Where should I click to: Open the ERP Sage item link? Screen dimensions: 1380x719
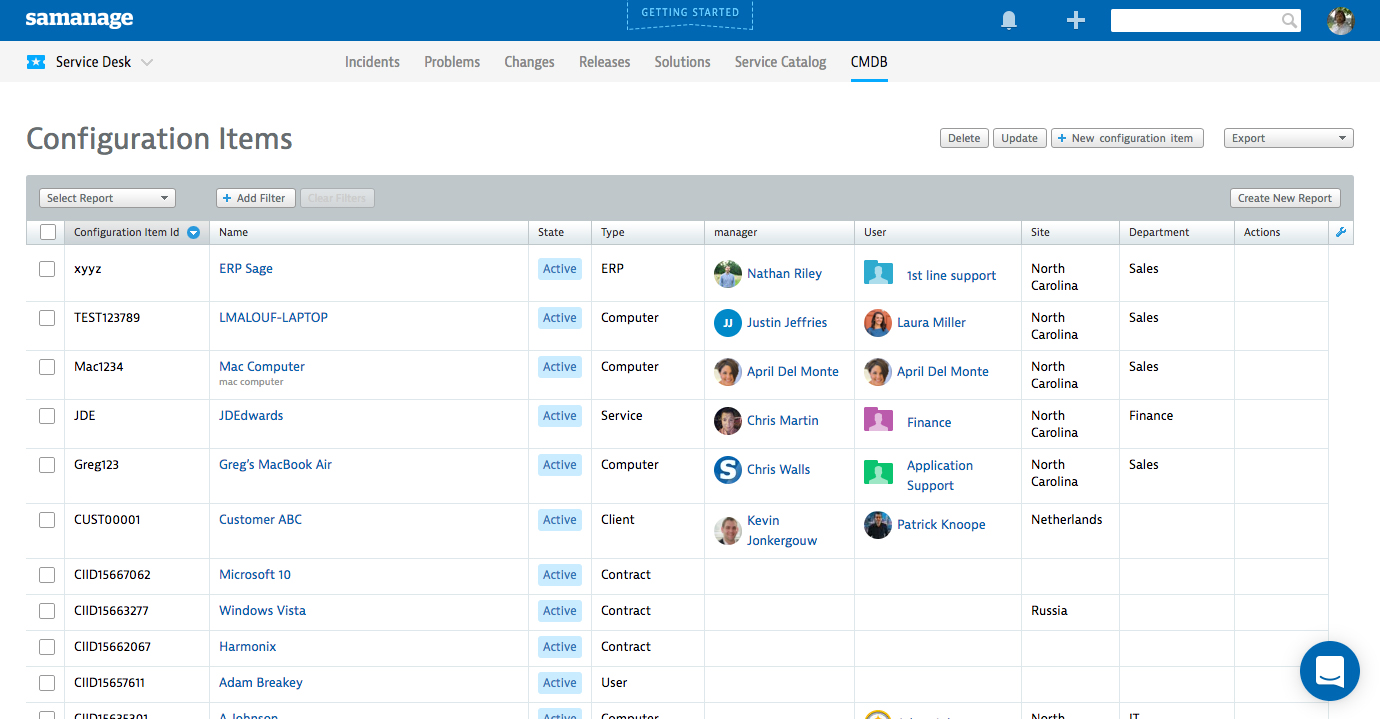(246, 269)
